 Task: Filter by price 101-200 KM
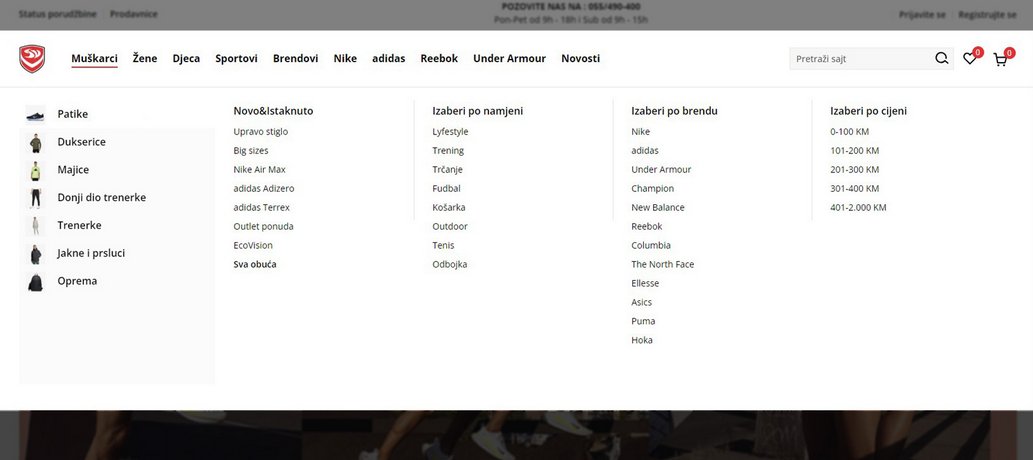coord(854,151)
